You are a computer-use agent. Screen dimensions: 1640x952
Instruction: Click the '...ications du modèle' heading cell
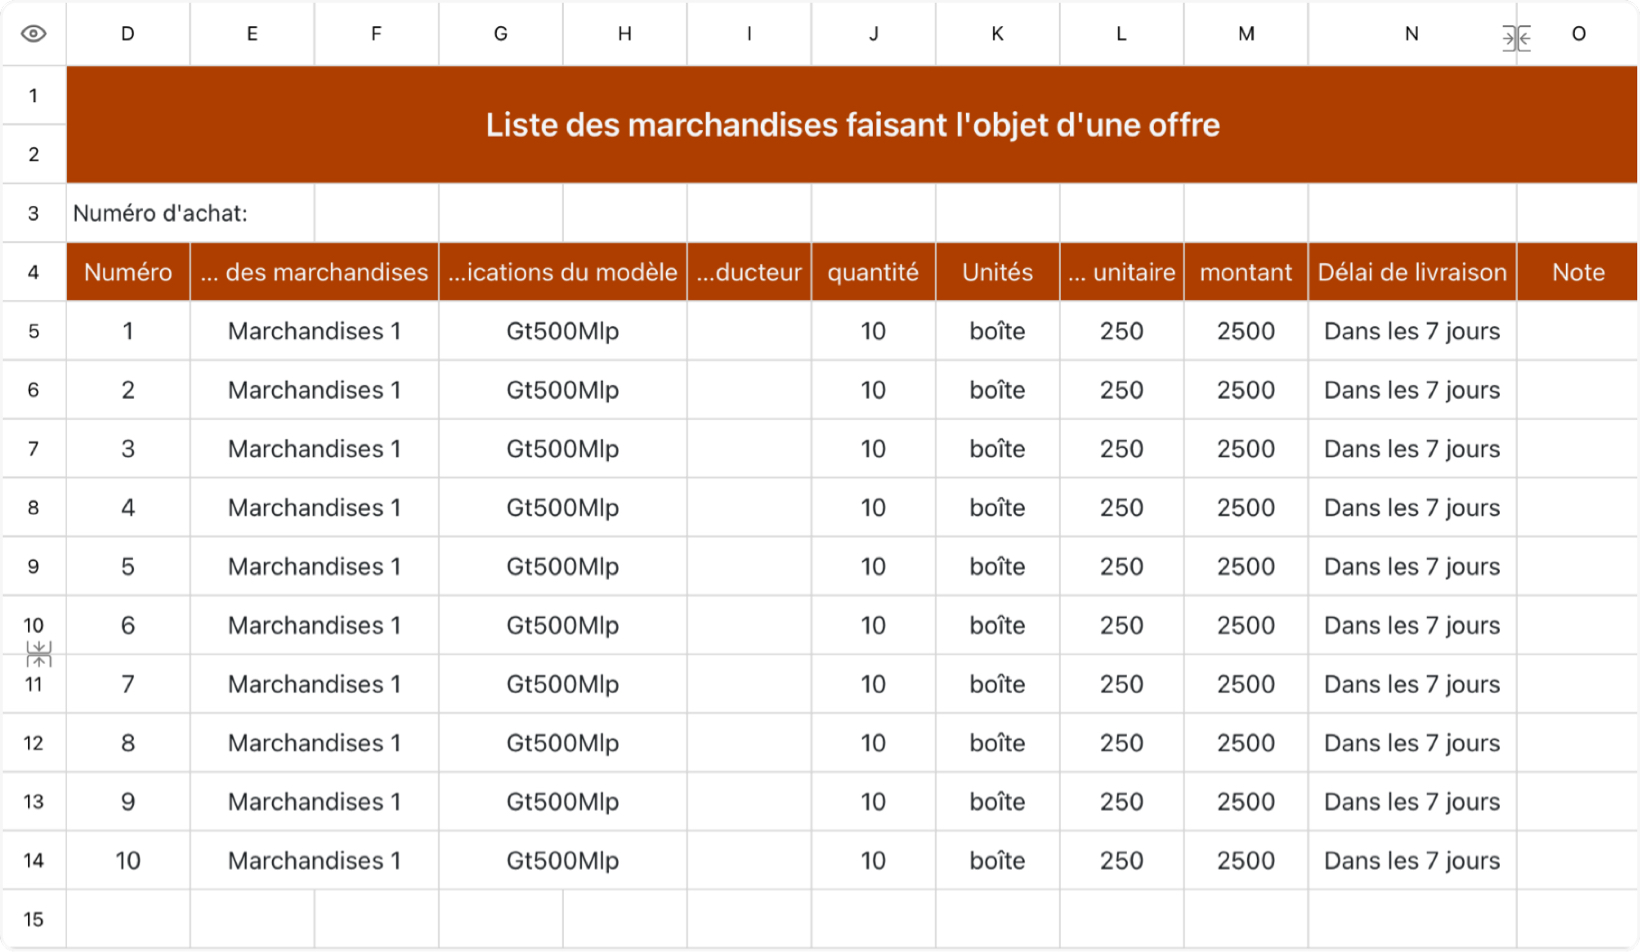(x=563, y=272)
